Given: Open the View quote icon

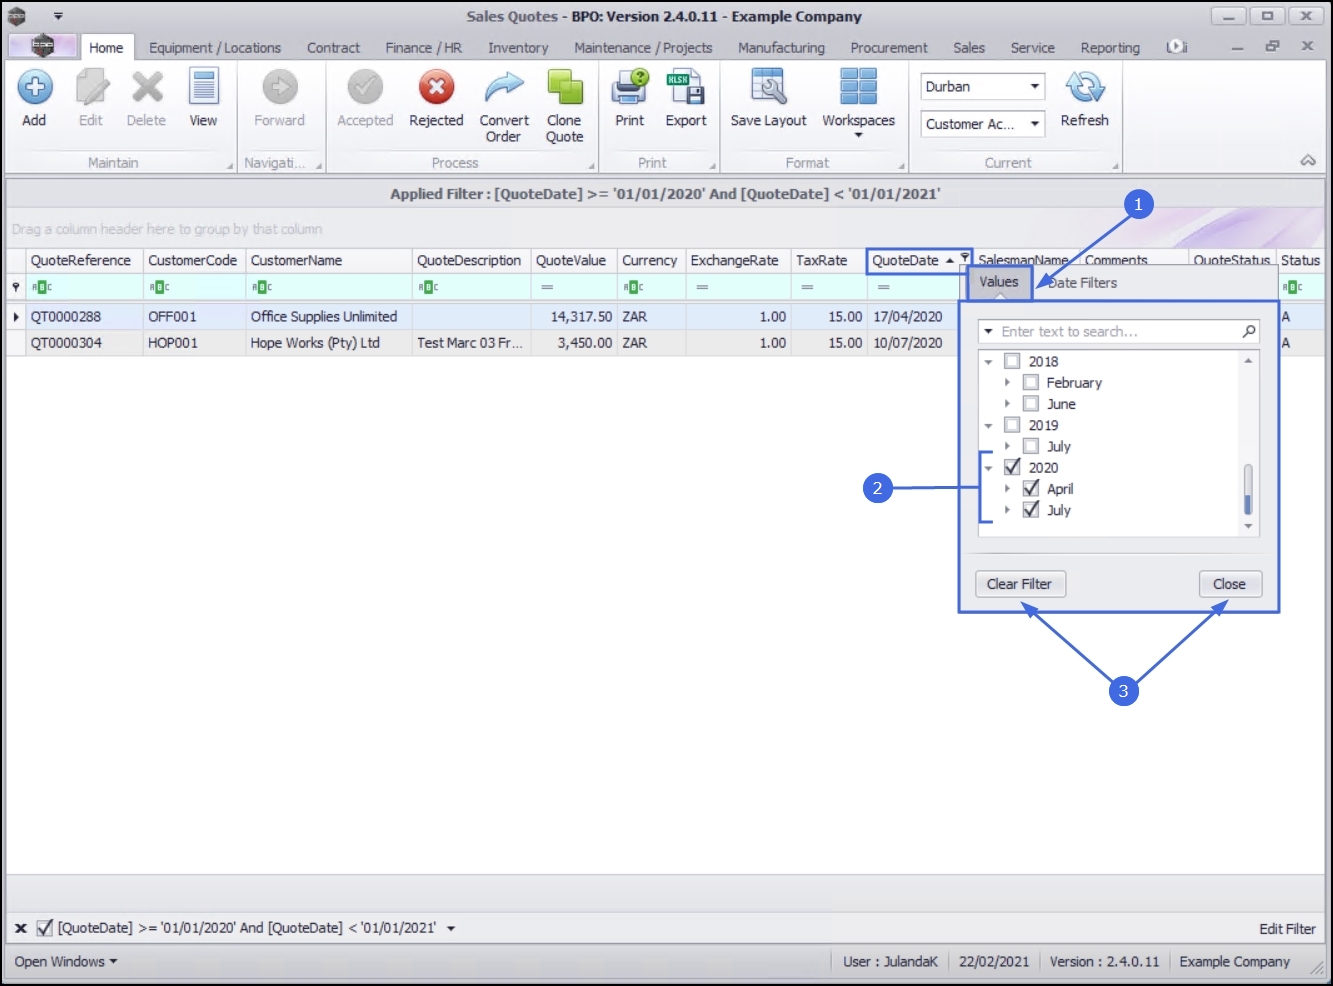Looking at the screenshot, I should point(203,88).
